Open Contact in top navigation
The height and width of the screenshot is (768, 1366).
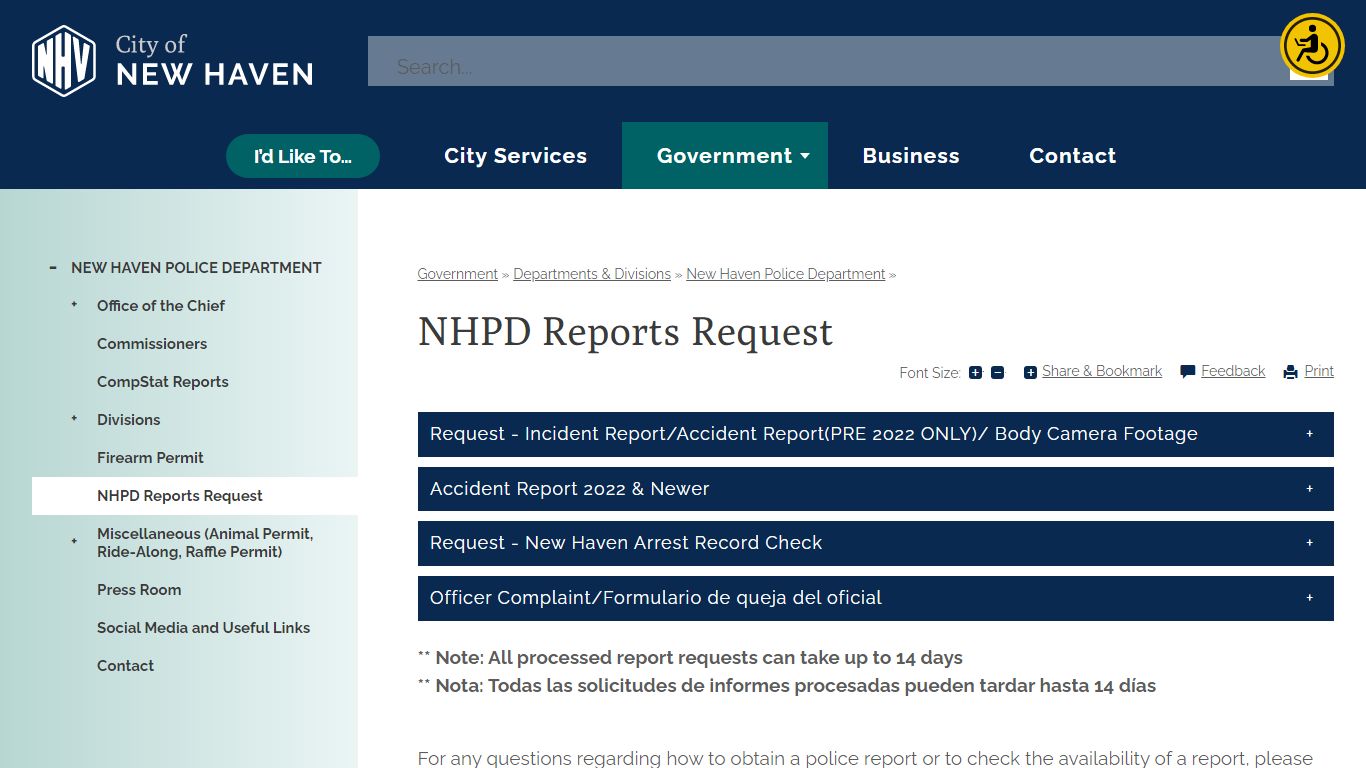(1072, 156)
